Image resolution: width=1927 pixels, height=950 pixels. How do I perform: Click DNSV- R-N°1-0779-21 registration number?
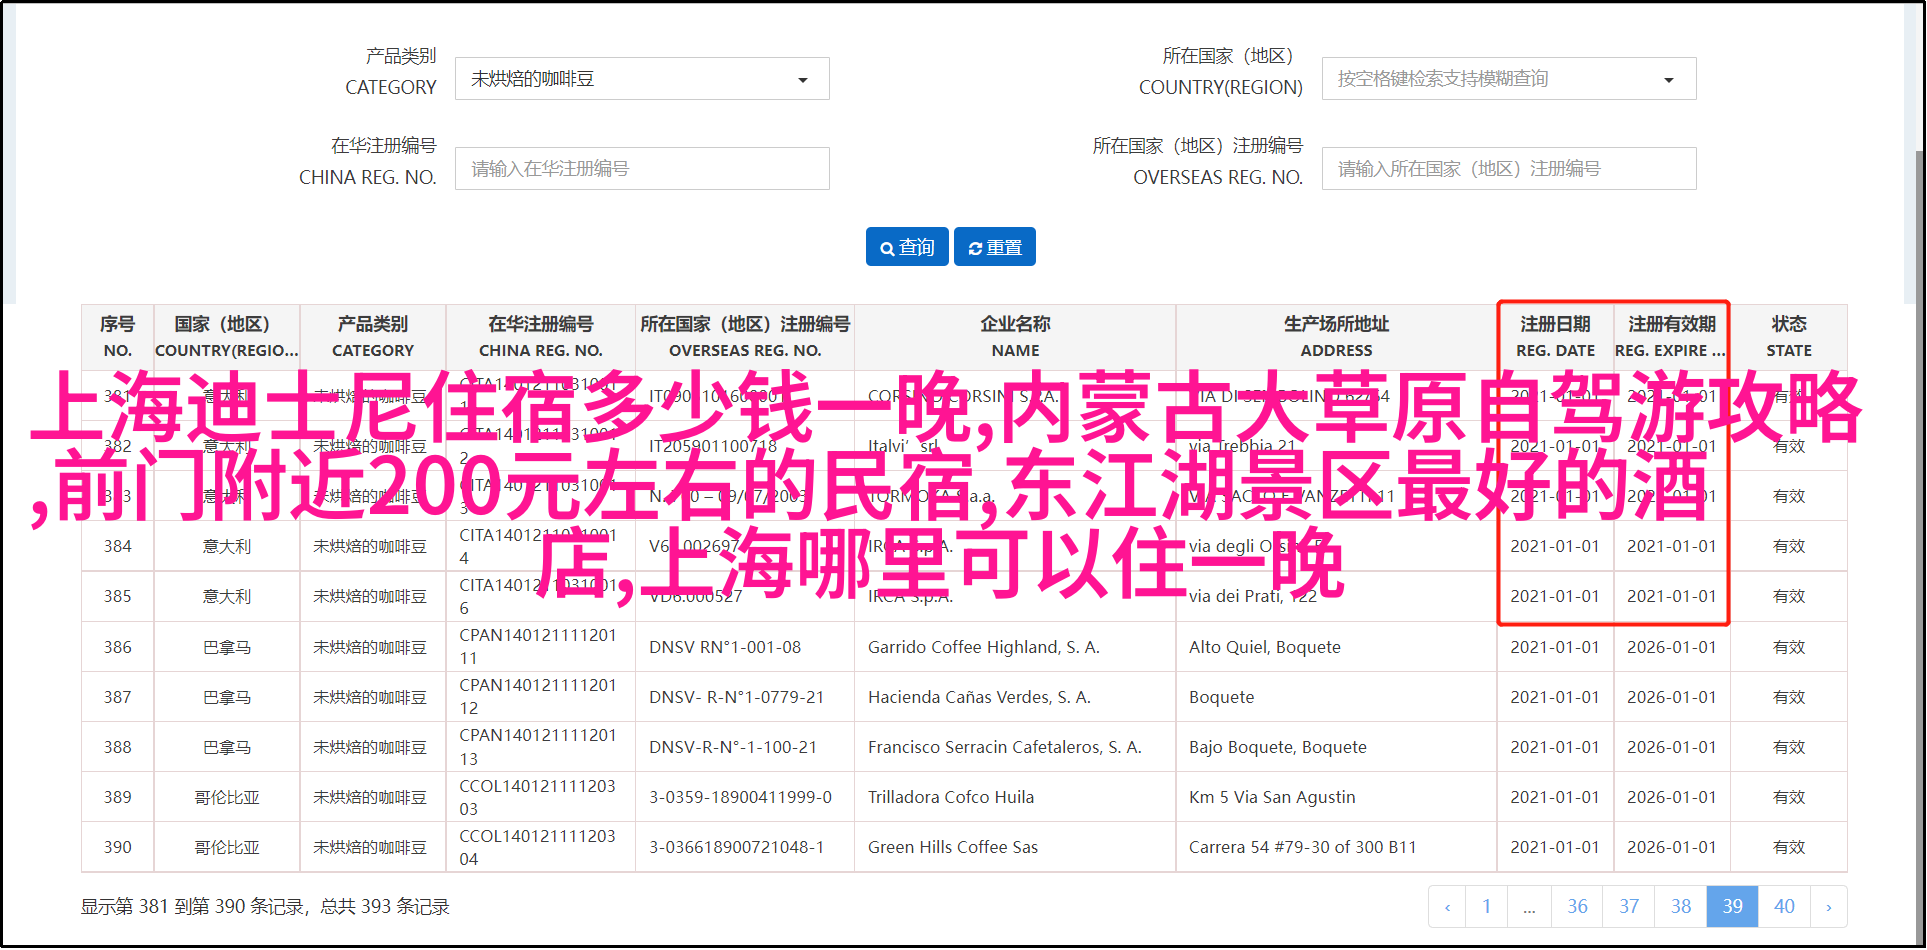coord(737,697)
